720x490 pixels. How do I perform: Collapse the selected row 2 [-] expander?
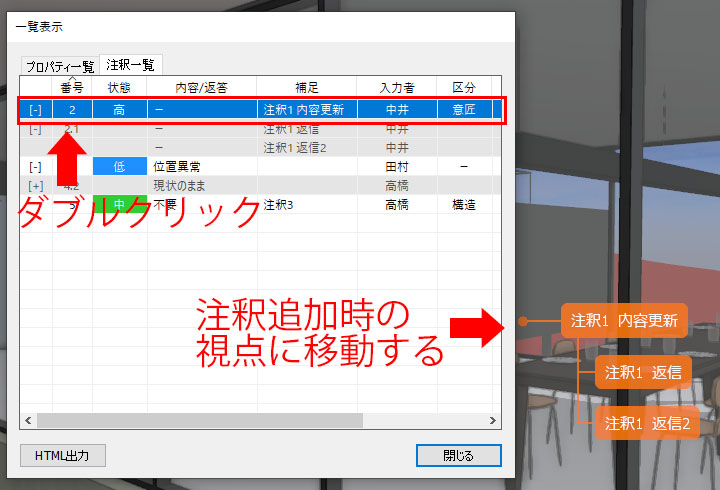[36, 109]
